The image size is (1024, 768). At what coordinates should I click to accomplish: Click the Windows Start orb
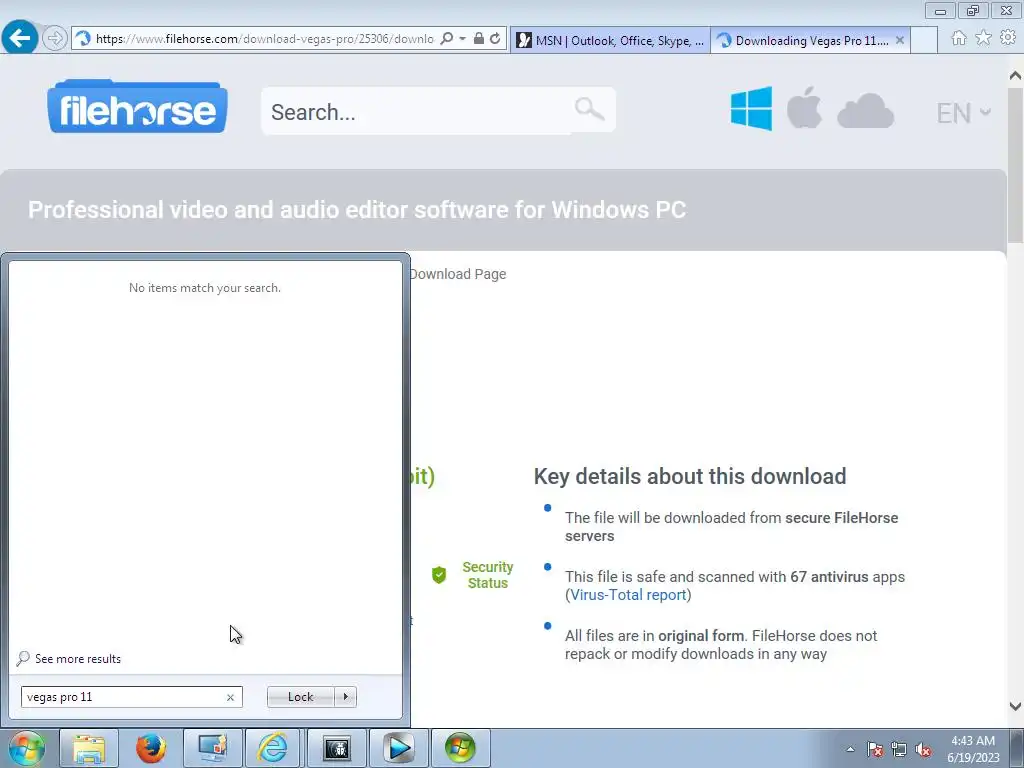click(26, 748)
